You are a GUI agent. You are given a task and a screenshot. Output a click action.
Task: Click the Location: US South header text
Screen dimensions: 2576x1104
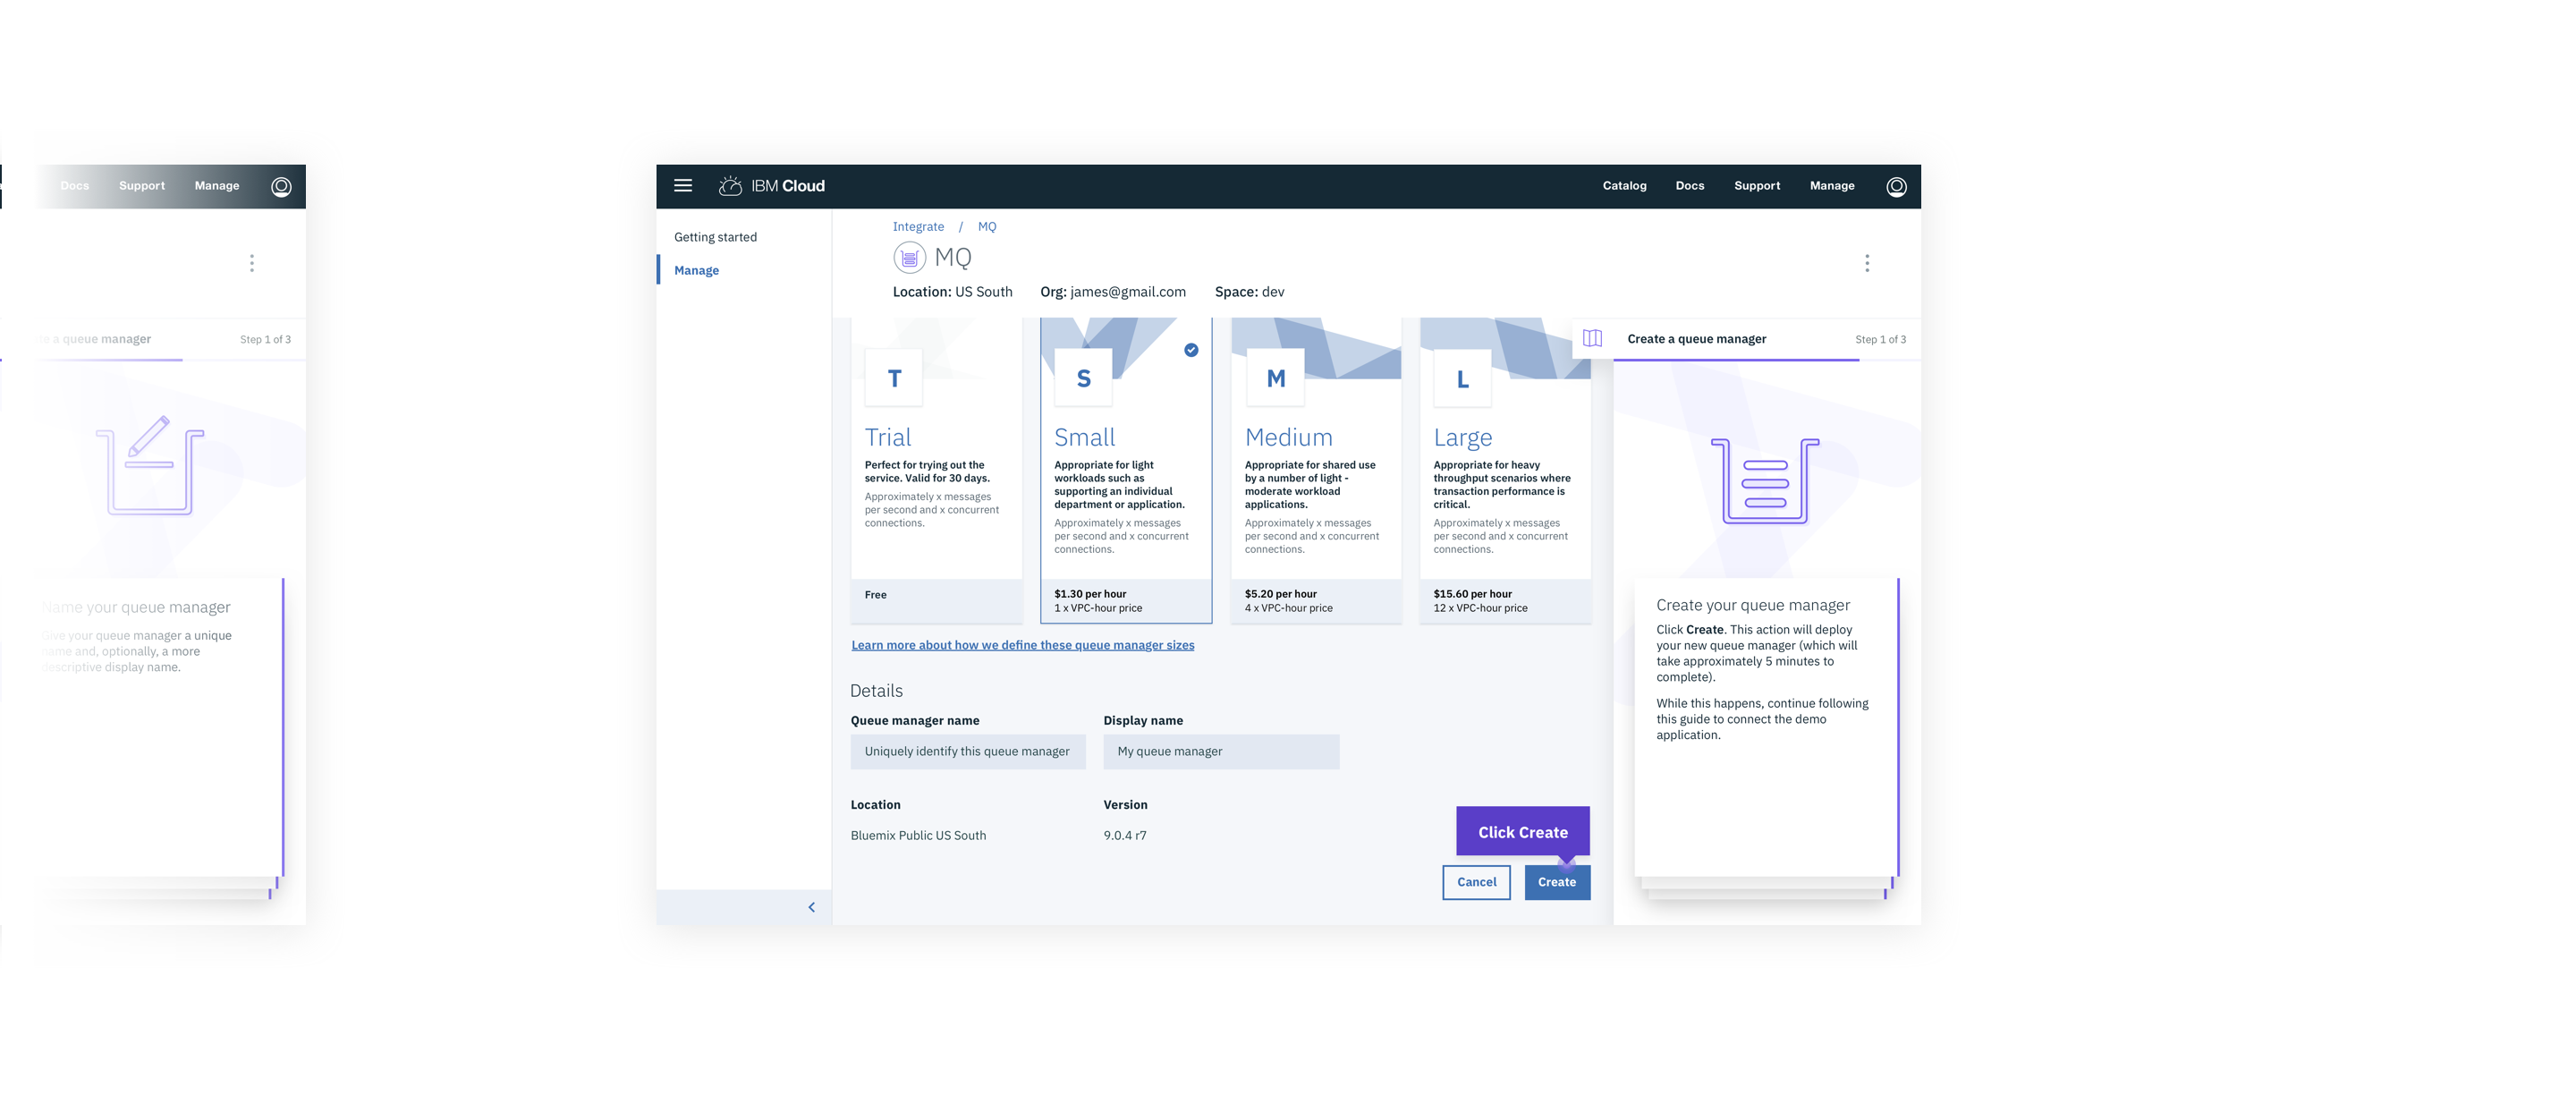(x=952, y=292)
